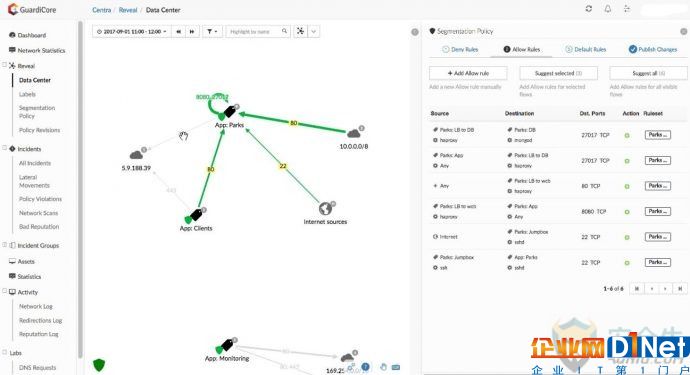690x375 pixels.
Task: Switch to the Deny Rules tab
Action: coord(460,49)
